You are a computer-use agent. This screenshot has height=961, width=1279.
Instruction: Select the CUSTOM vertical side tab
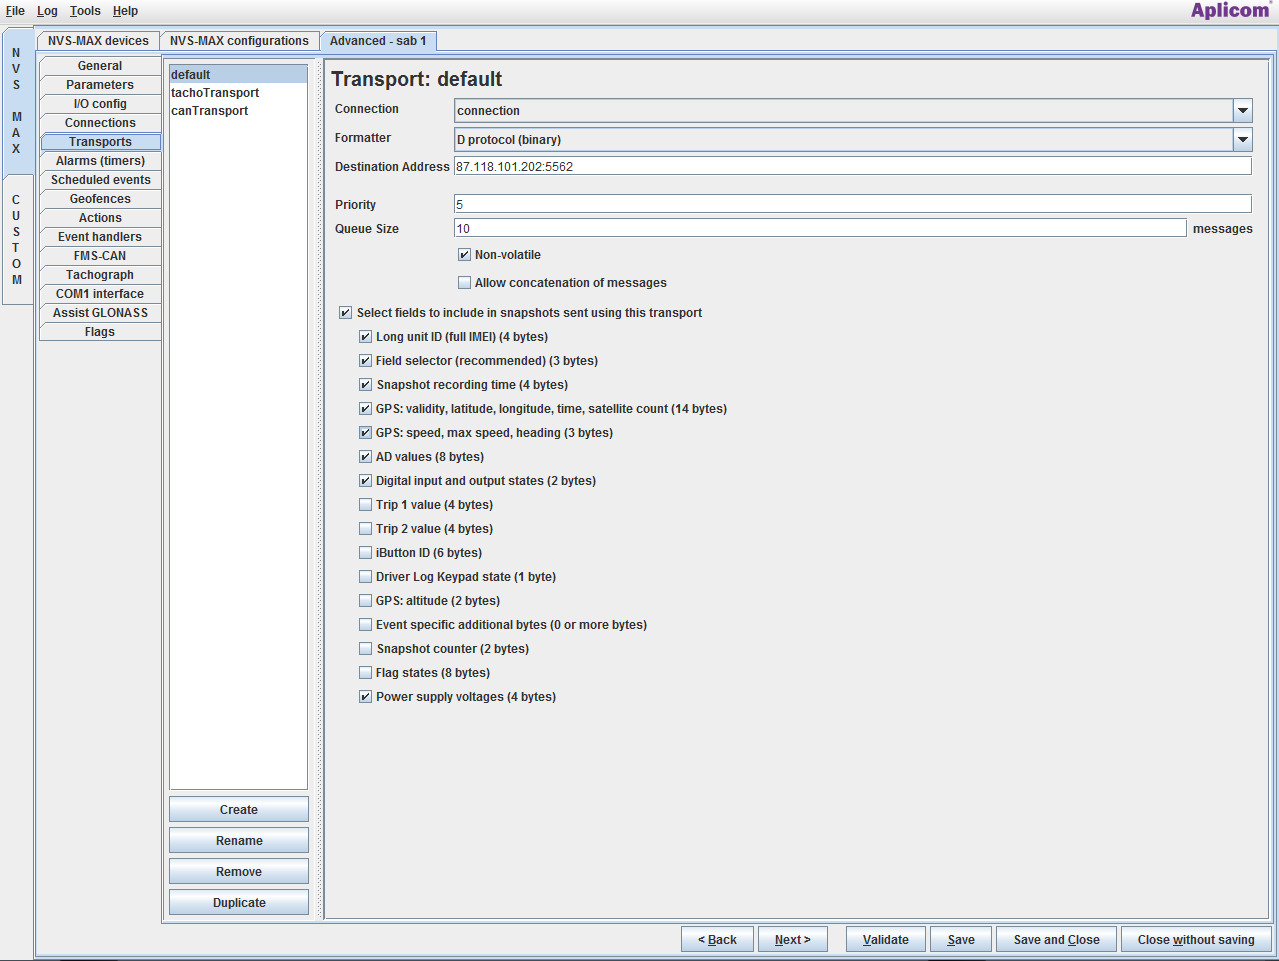[17, 240]
